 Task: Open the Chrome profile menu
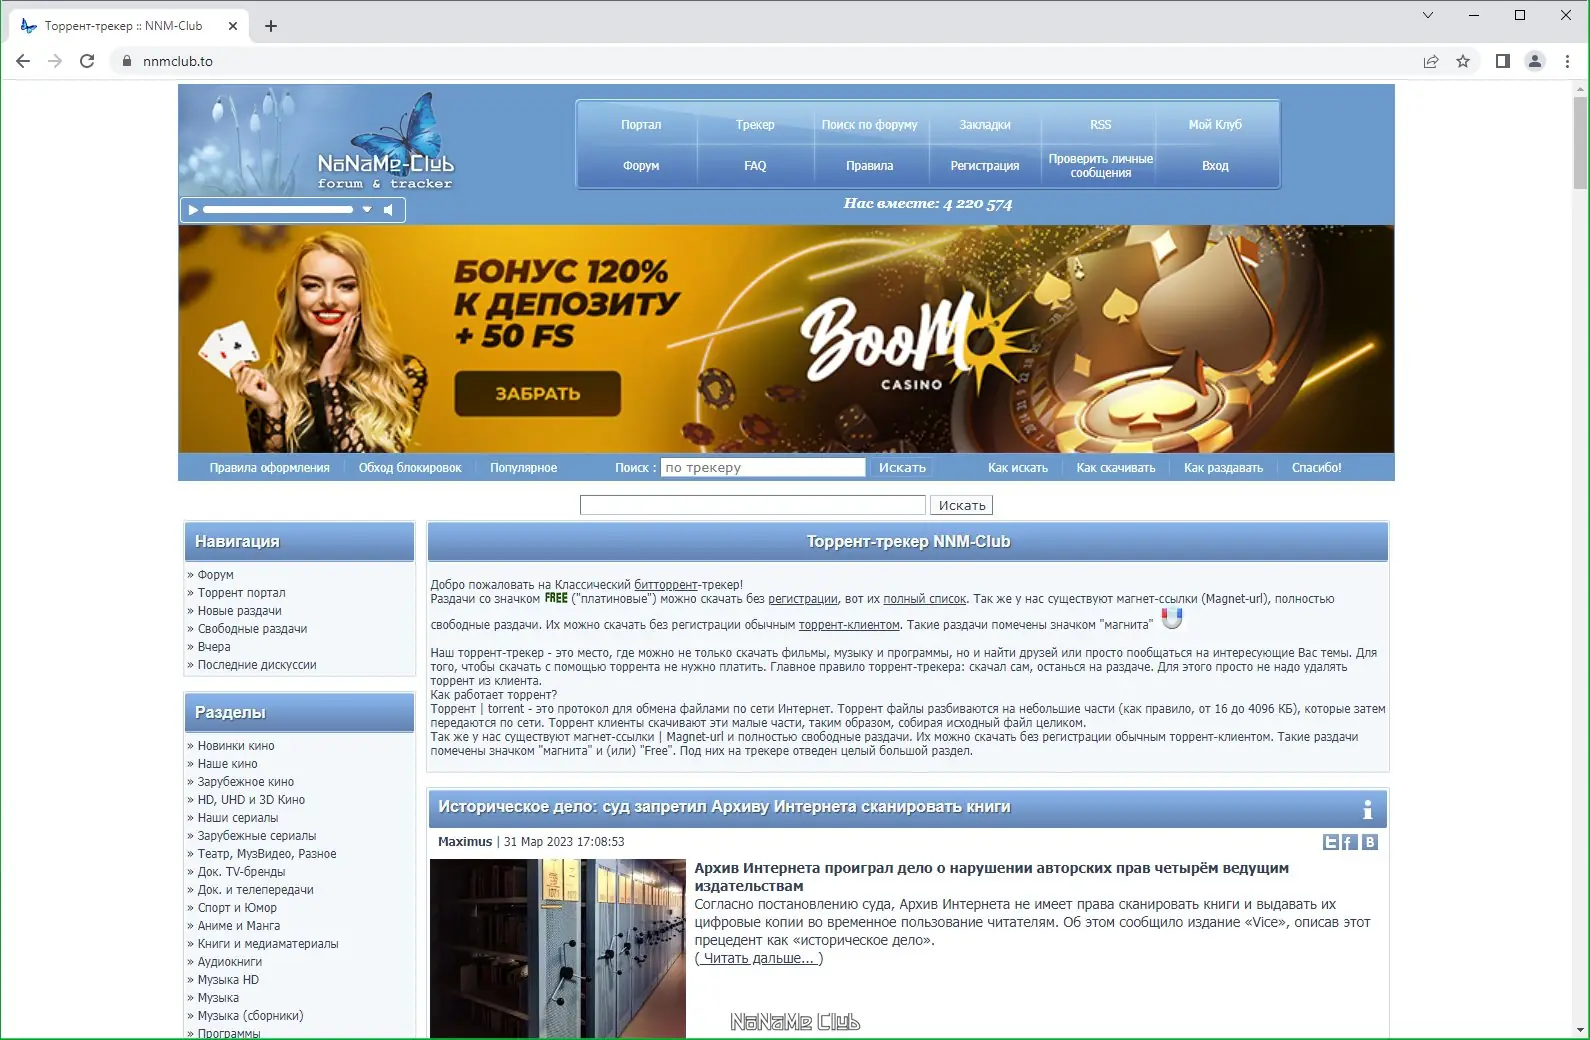pos(1534,61)
